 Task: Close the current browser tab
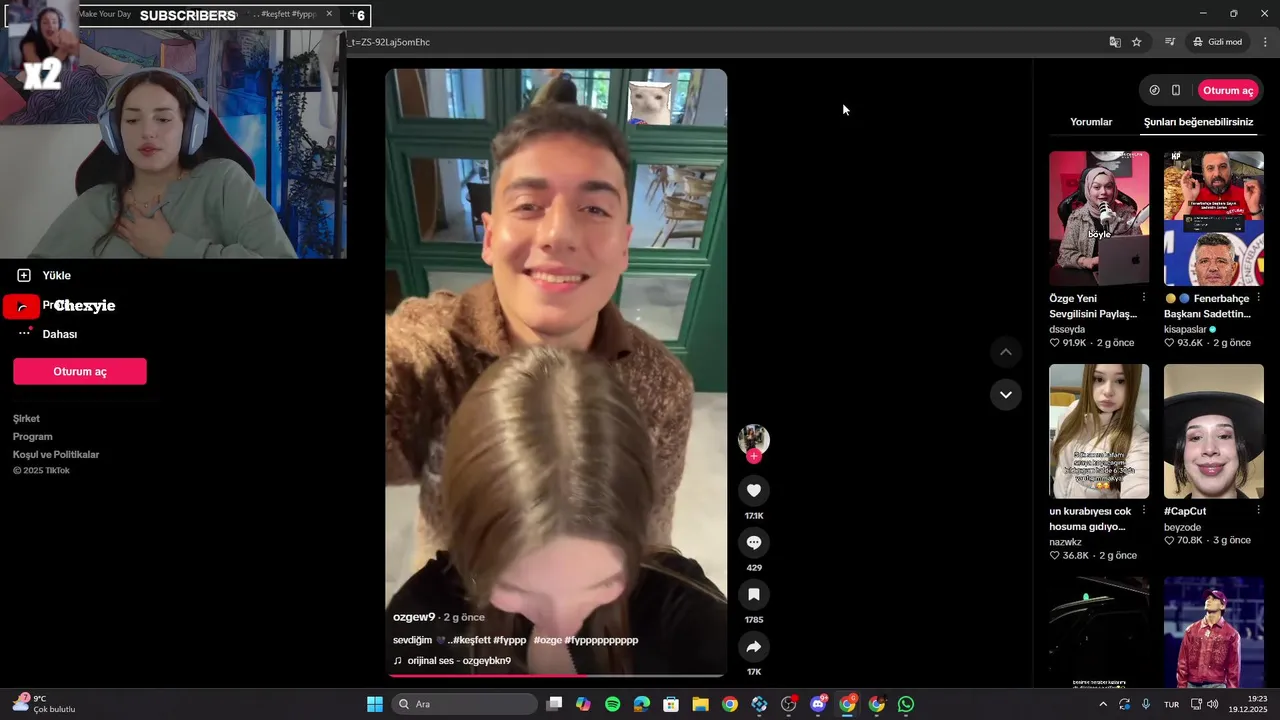pos(329,14)
